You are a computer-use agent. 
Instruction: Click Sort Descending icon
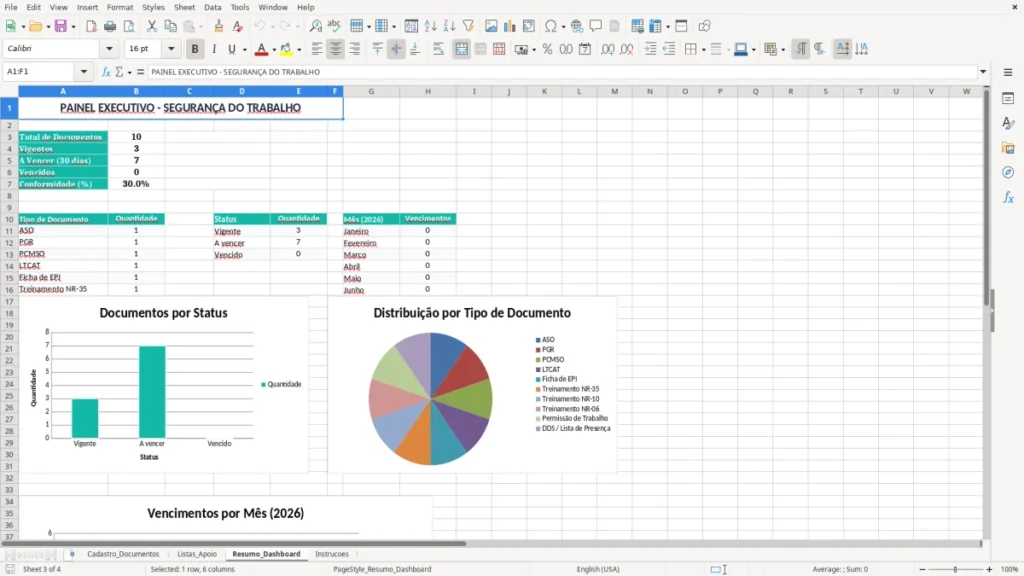(449, 26)
